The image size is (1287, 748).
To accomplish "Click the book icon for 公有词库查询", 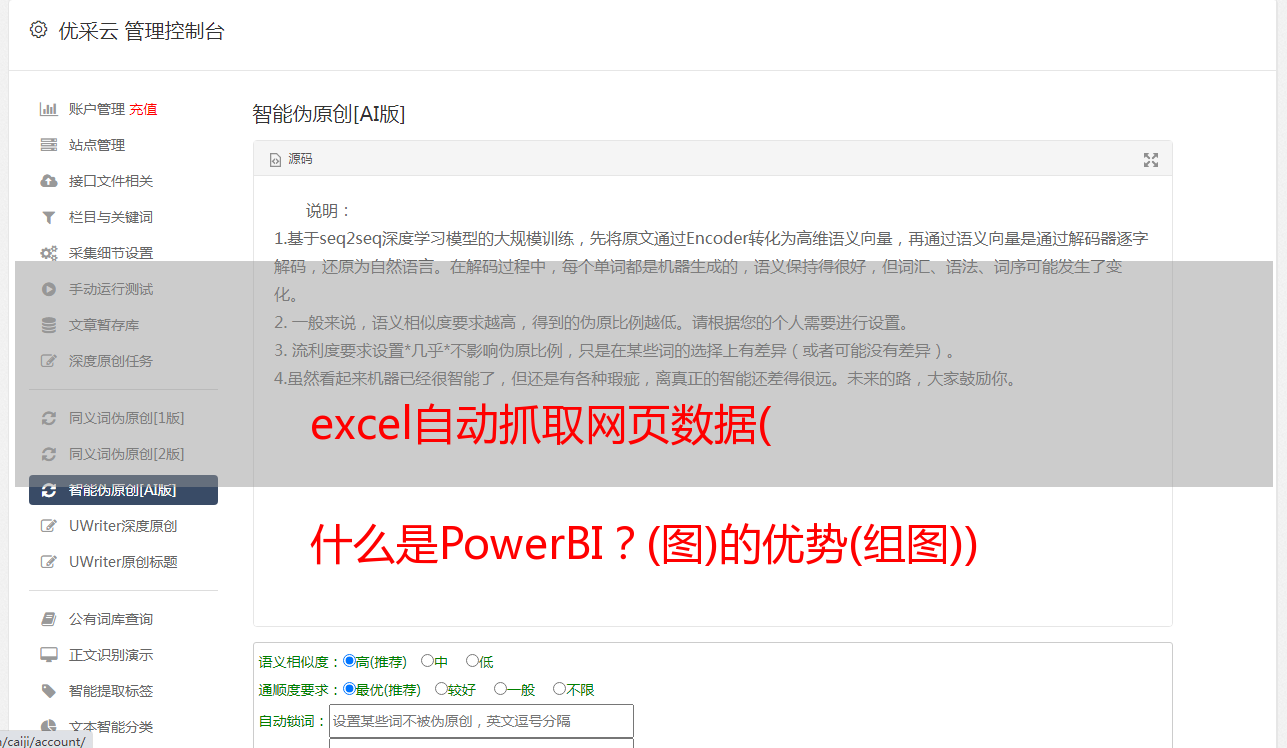I will coord(48,619).
